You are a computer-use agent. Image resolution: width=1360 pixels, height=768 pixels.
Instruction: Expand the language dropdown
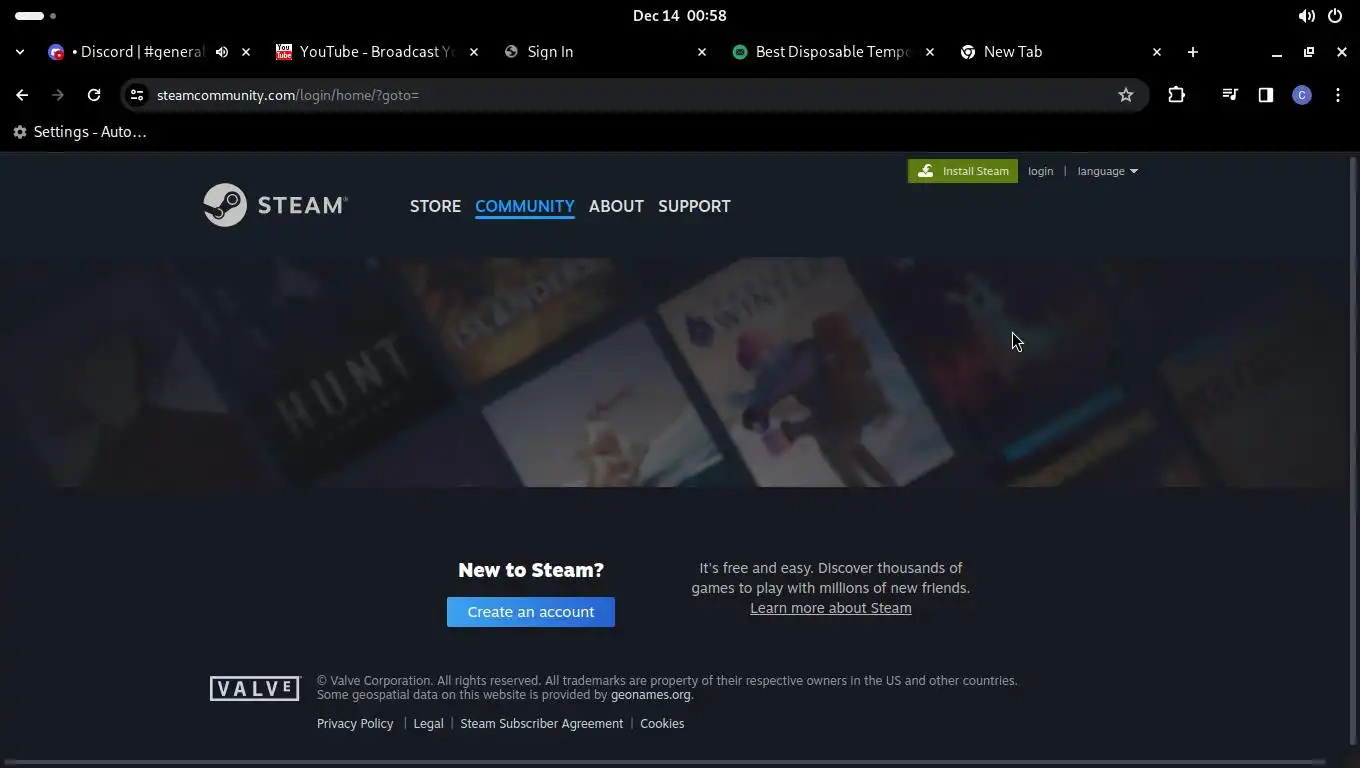(x=1107, y=171)
